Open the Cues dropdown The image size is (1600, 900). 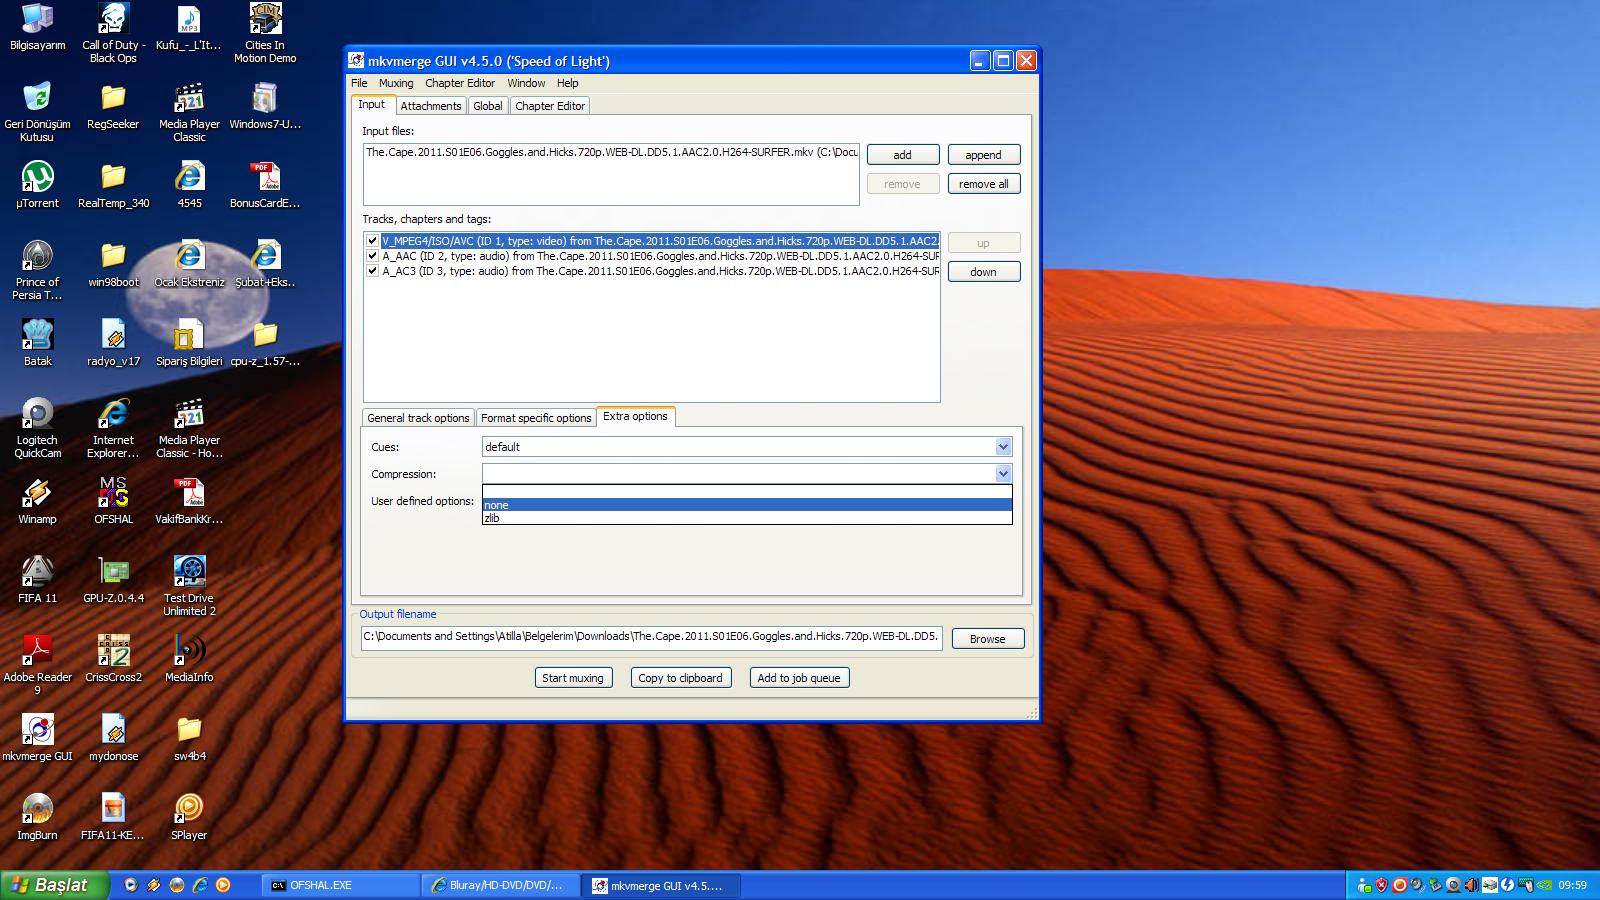tap(747, 447)
